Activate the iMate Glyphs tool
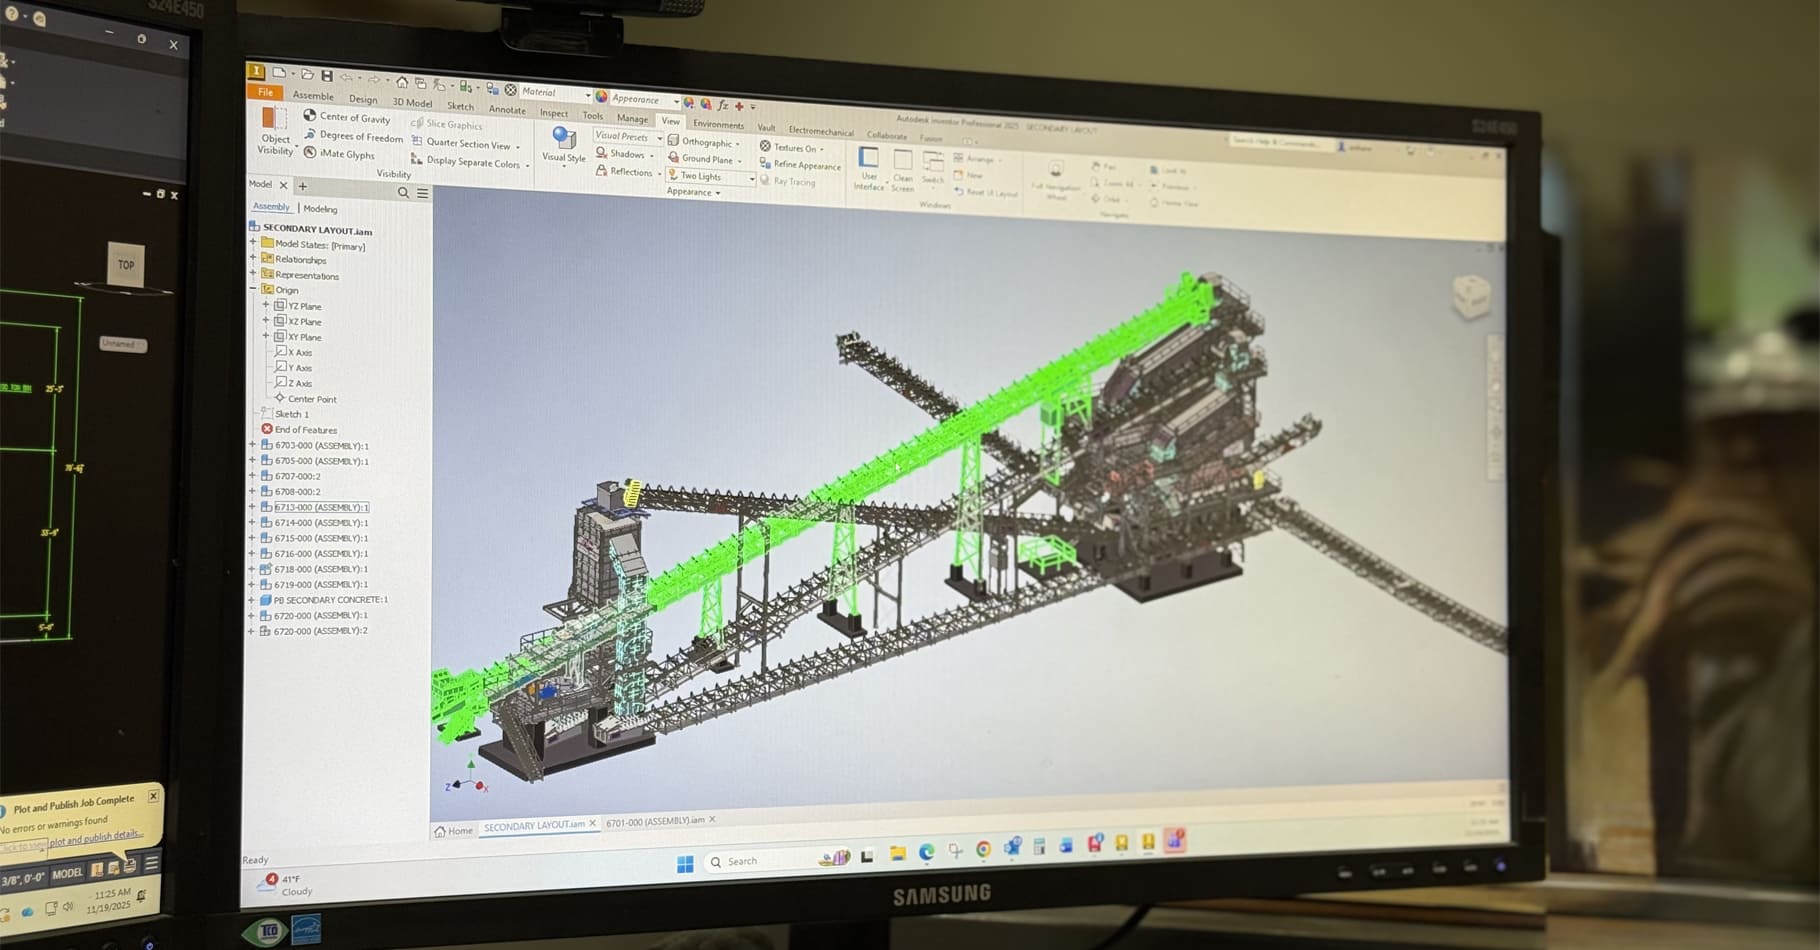Screen dimensions: 1820x950 coord(309,155)
